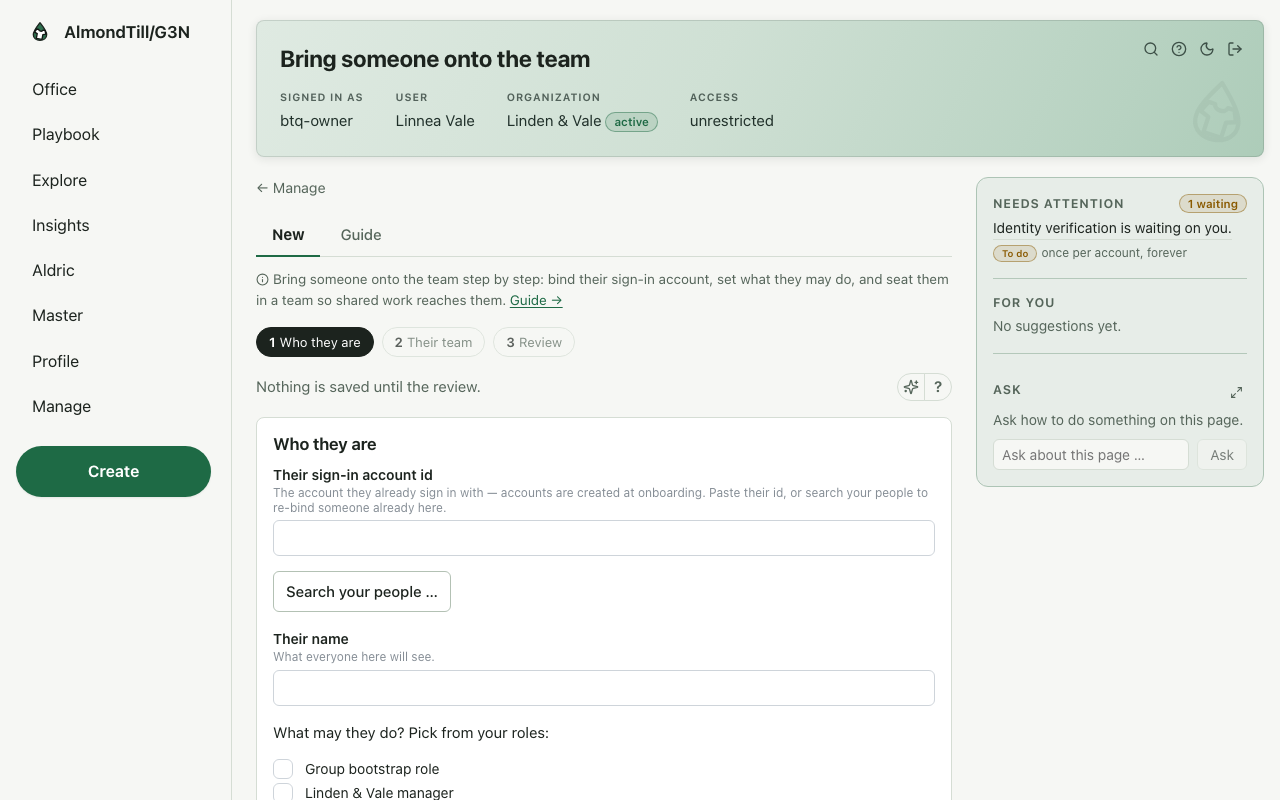Click the active organization status badge
This screenshot has width=1280, height=800.
[x=632, y=122]
